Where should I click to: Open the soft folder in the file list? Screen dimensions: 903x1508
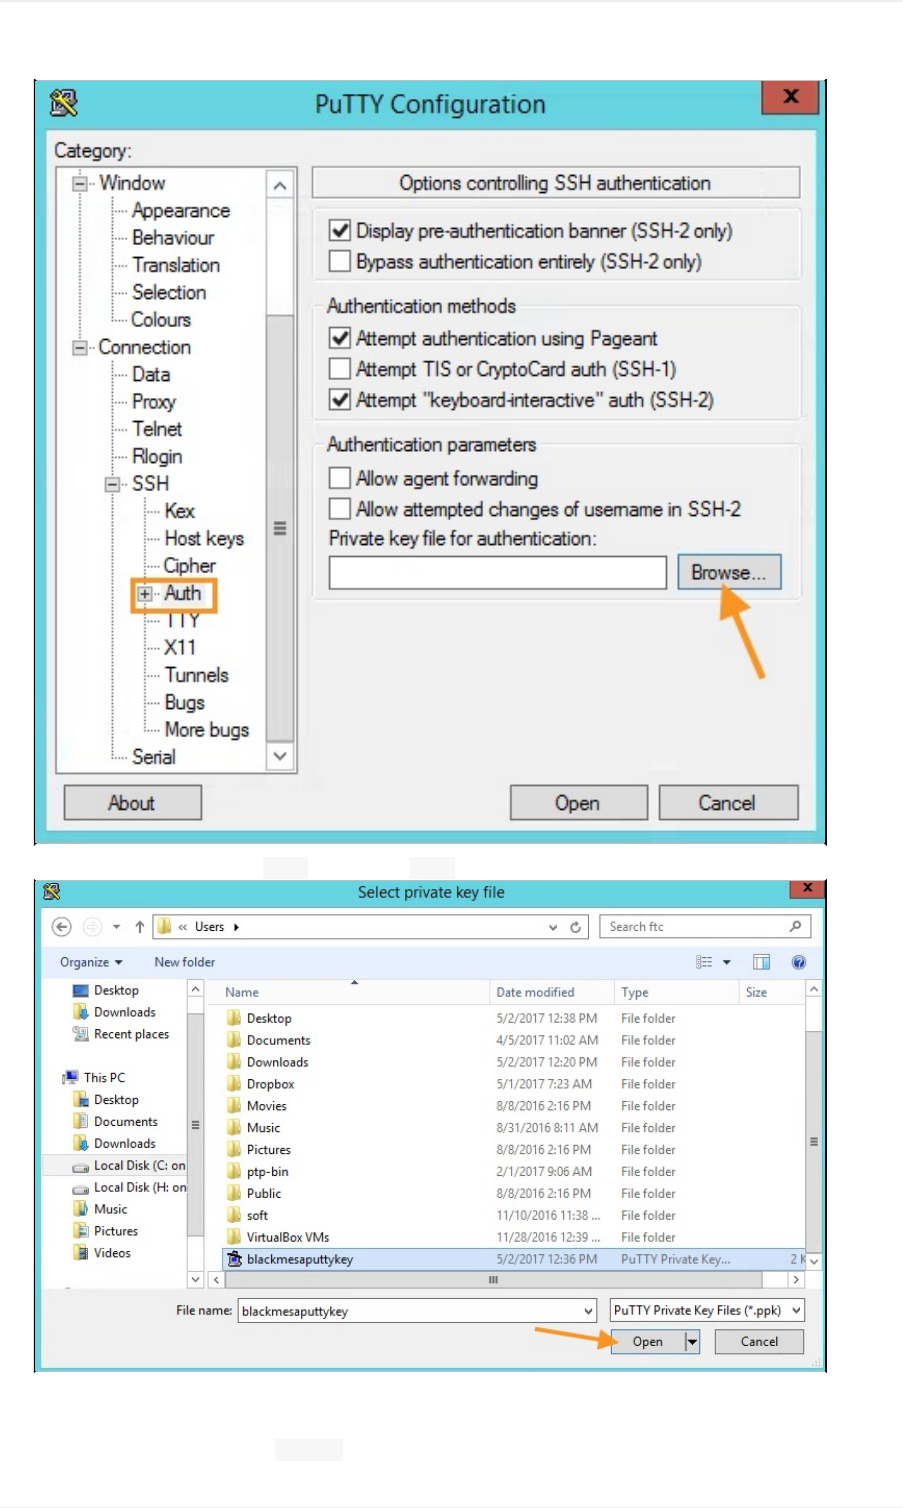coord(247,1215)
